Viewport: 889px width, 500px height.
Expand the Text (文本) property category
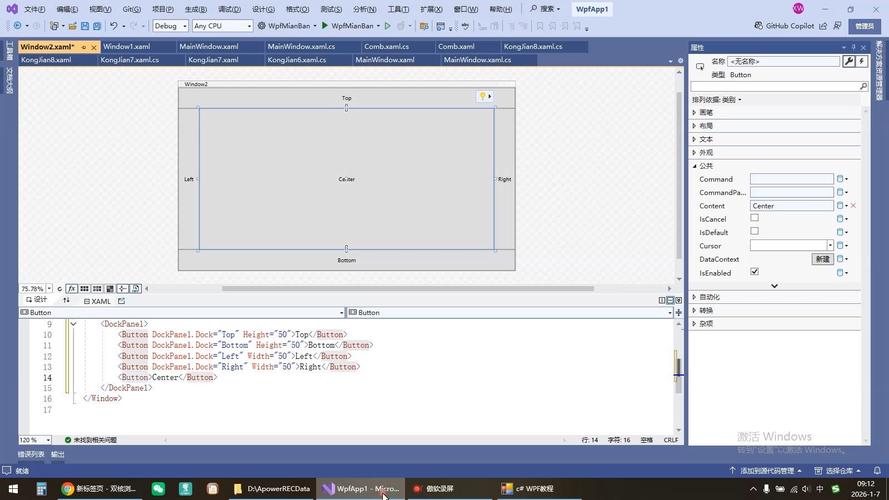695,139
